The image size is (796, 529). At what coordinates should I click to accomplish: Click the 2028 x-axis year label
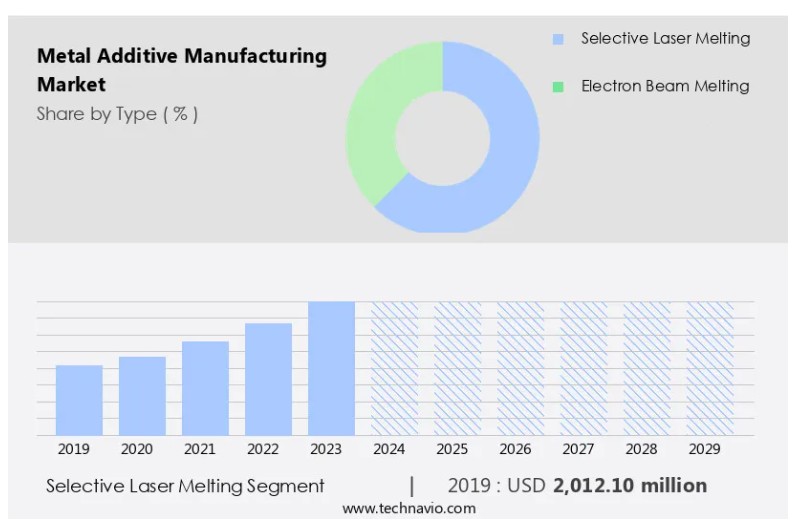pyautogui.click(x=641, y=450)
